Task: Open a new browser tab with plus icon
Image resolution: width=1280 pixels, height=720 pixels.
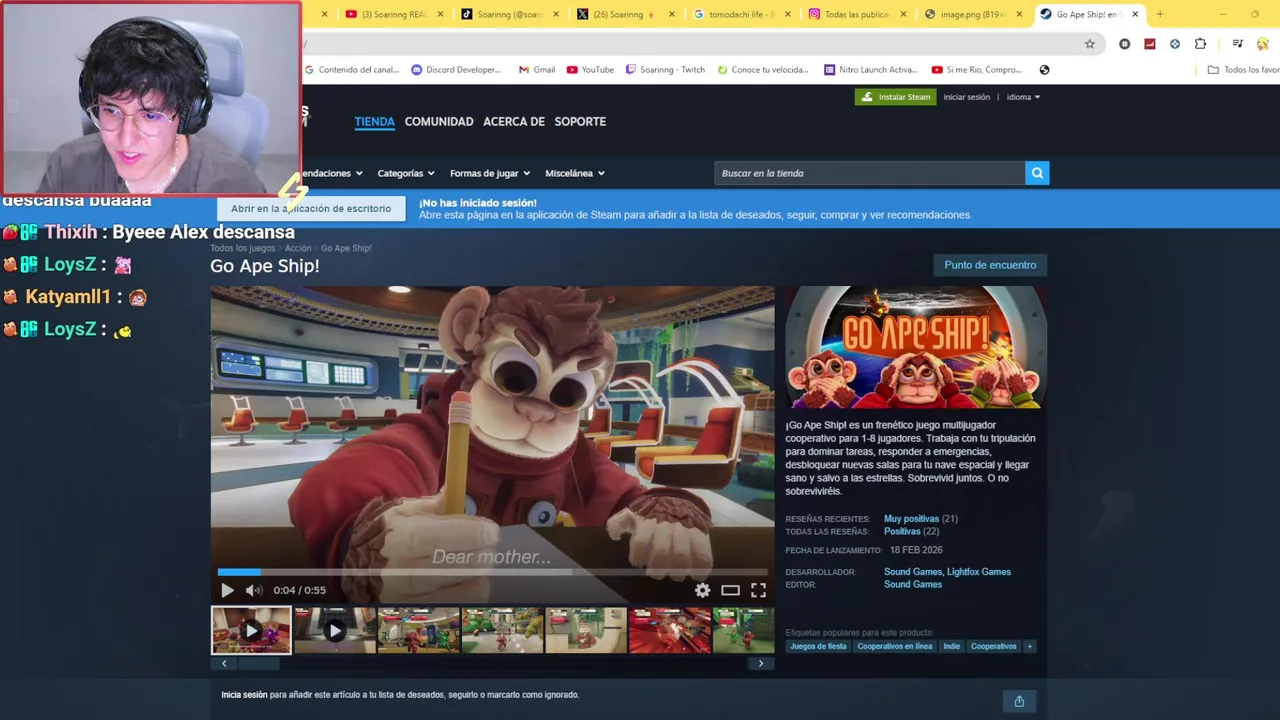Action: click(x=1160, y=14)
